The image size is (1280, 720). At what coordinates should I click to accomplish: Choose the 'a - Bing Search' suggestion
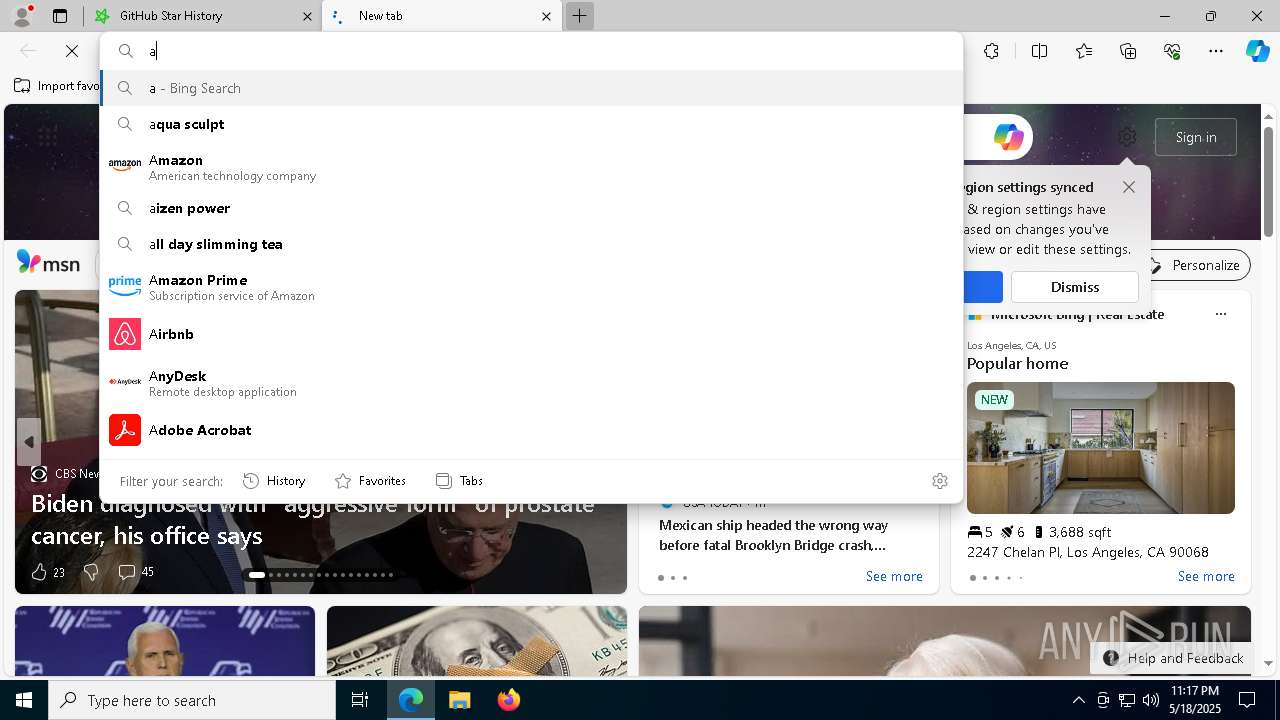pyautogui.click(x=532, y=88)
